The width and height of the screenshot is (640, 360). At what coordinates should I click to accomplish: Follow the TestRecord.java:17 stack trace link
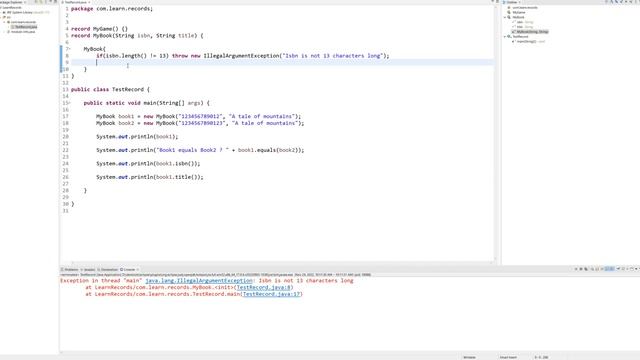(x=271, y=294)
